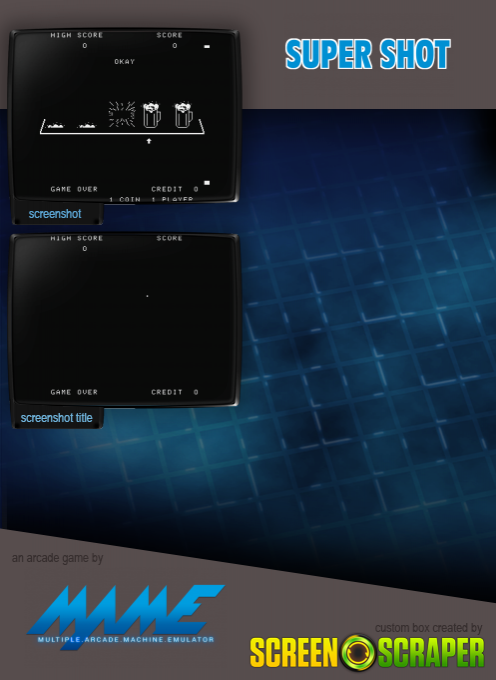The width and height of the screenshot is (496, 680).
Task: Open the lower title screenshot thumbnail
Action: (x=124, y=320)
